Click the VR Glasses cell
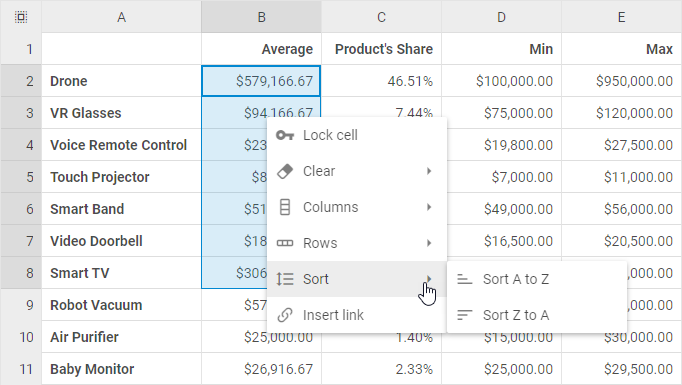The height and width of the screenshot is (385, 682). pyautogui.click(x=121, y=113)
